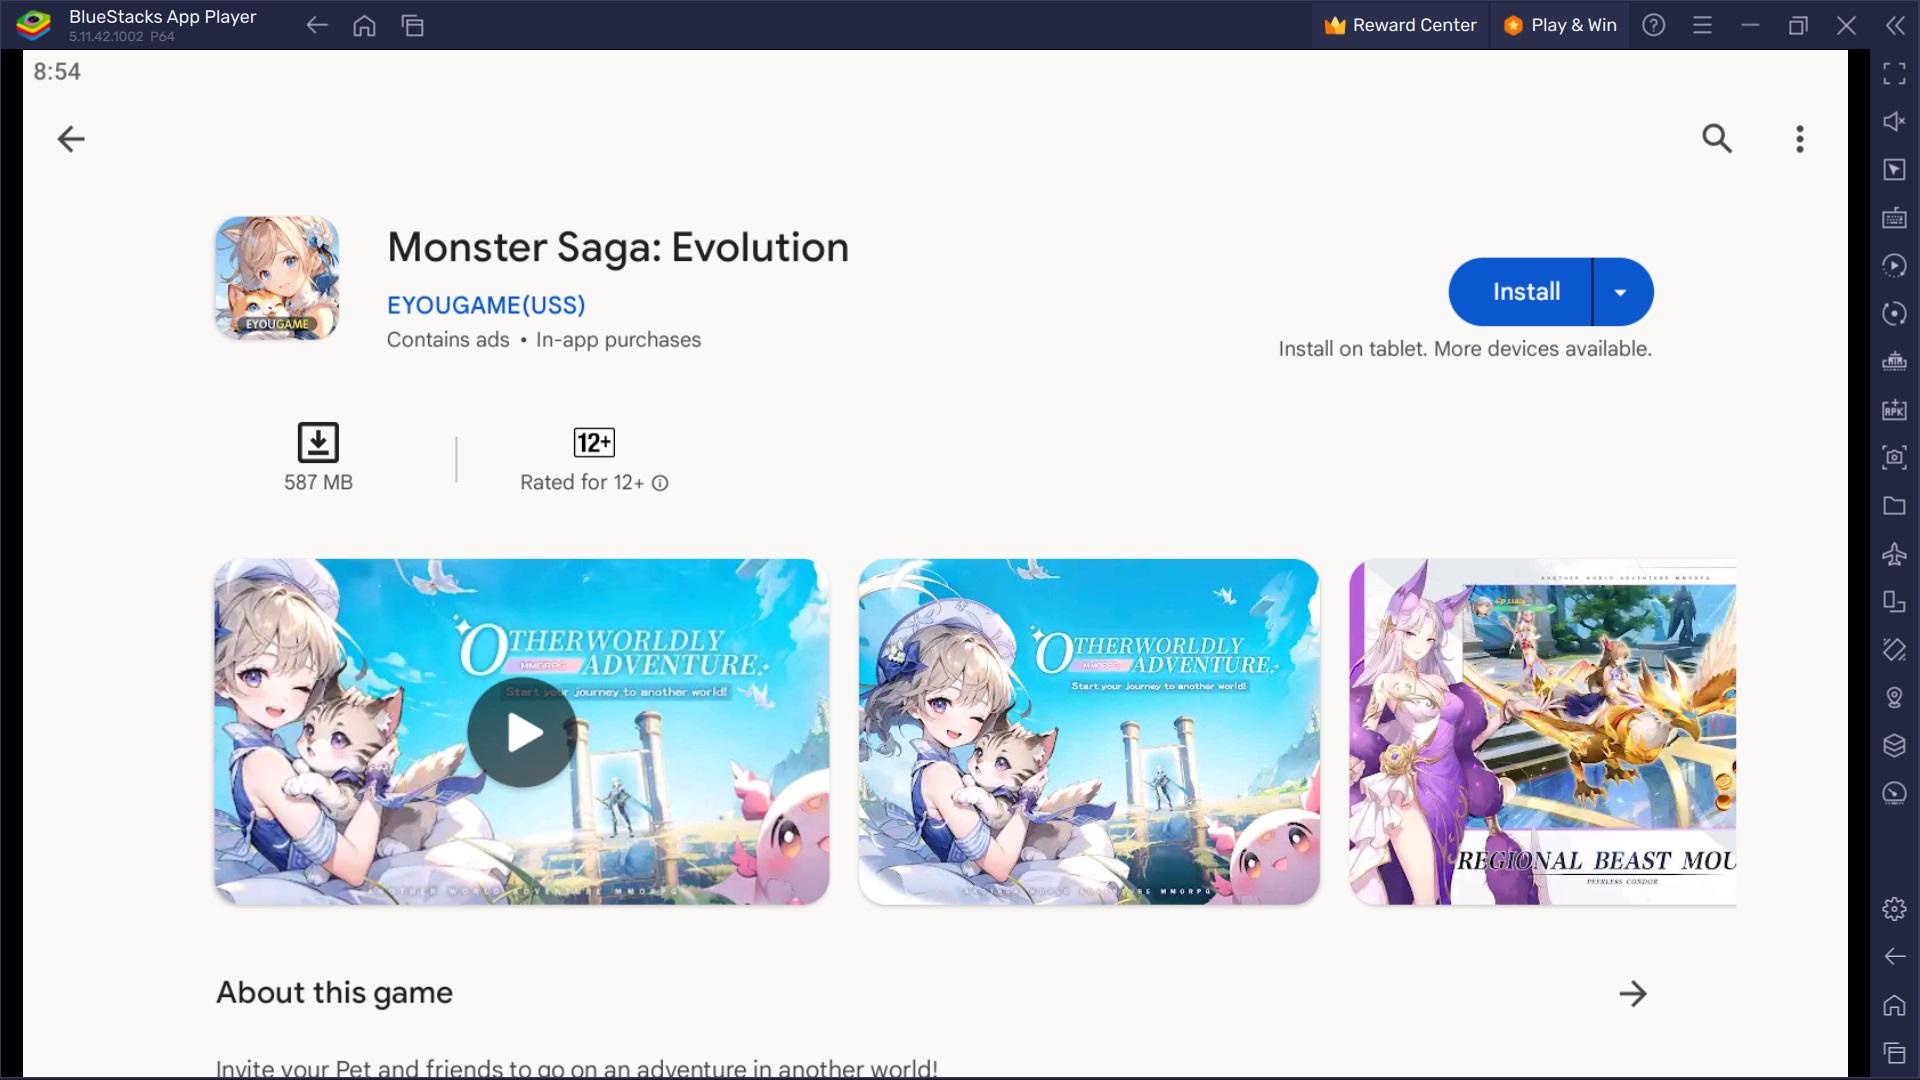Screen dimensions: 1920x1080
Task: Select the BlueStacks home navigation icon
Action: pyautogui.click(x=367, y=25)
